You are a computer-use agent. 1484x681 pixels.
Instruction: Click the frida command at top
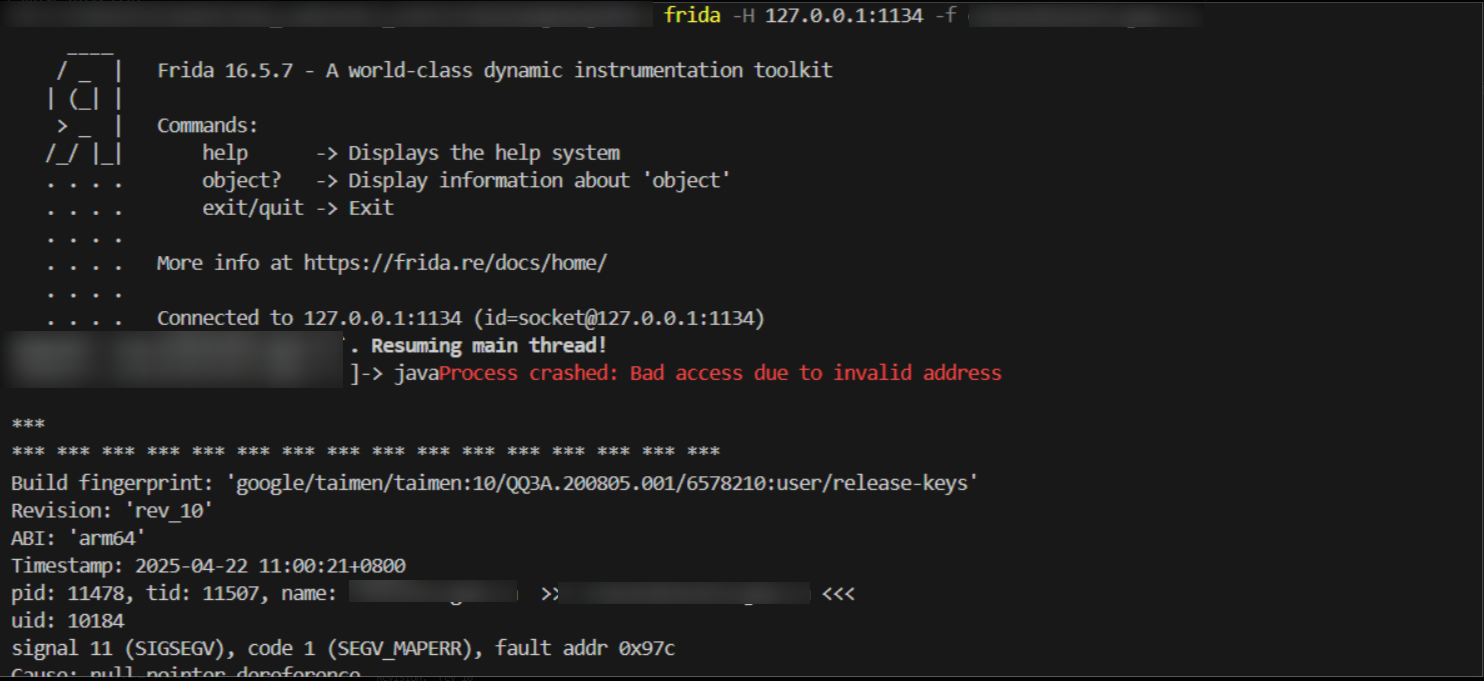tap(692, 17)
